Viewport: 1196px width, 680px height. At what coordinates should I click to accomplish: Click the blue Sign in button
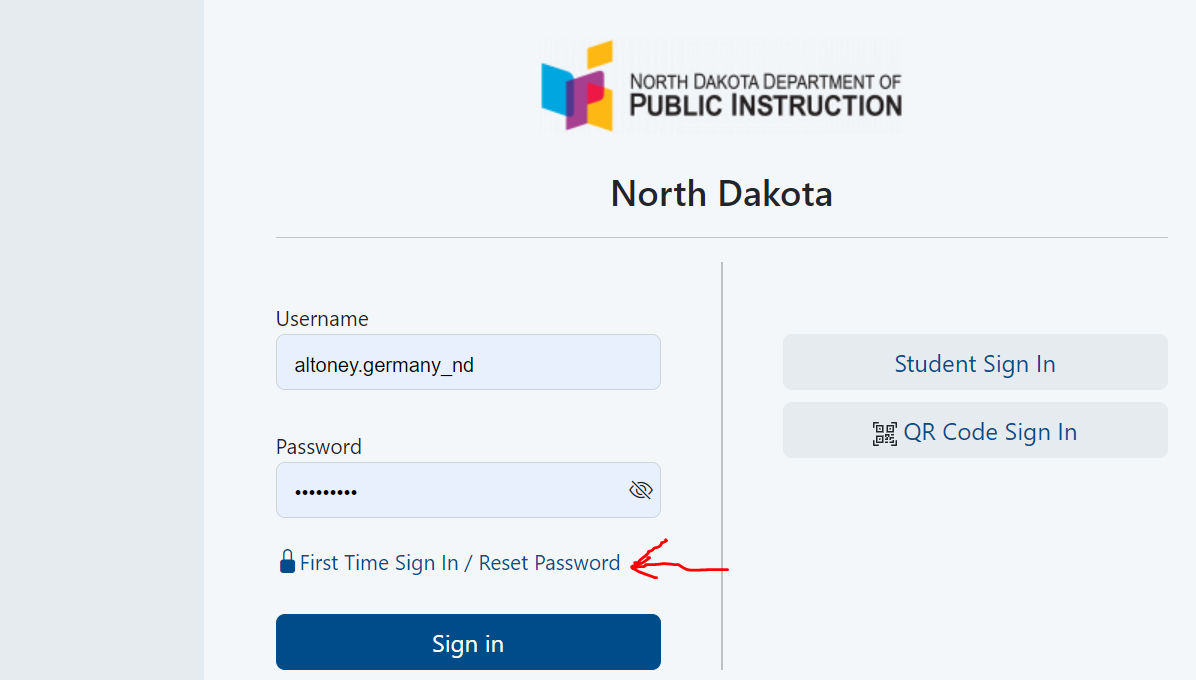click(x=468, y=642)
